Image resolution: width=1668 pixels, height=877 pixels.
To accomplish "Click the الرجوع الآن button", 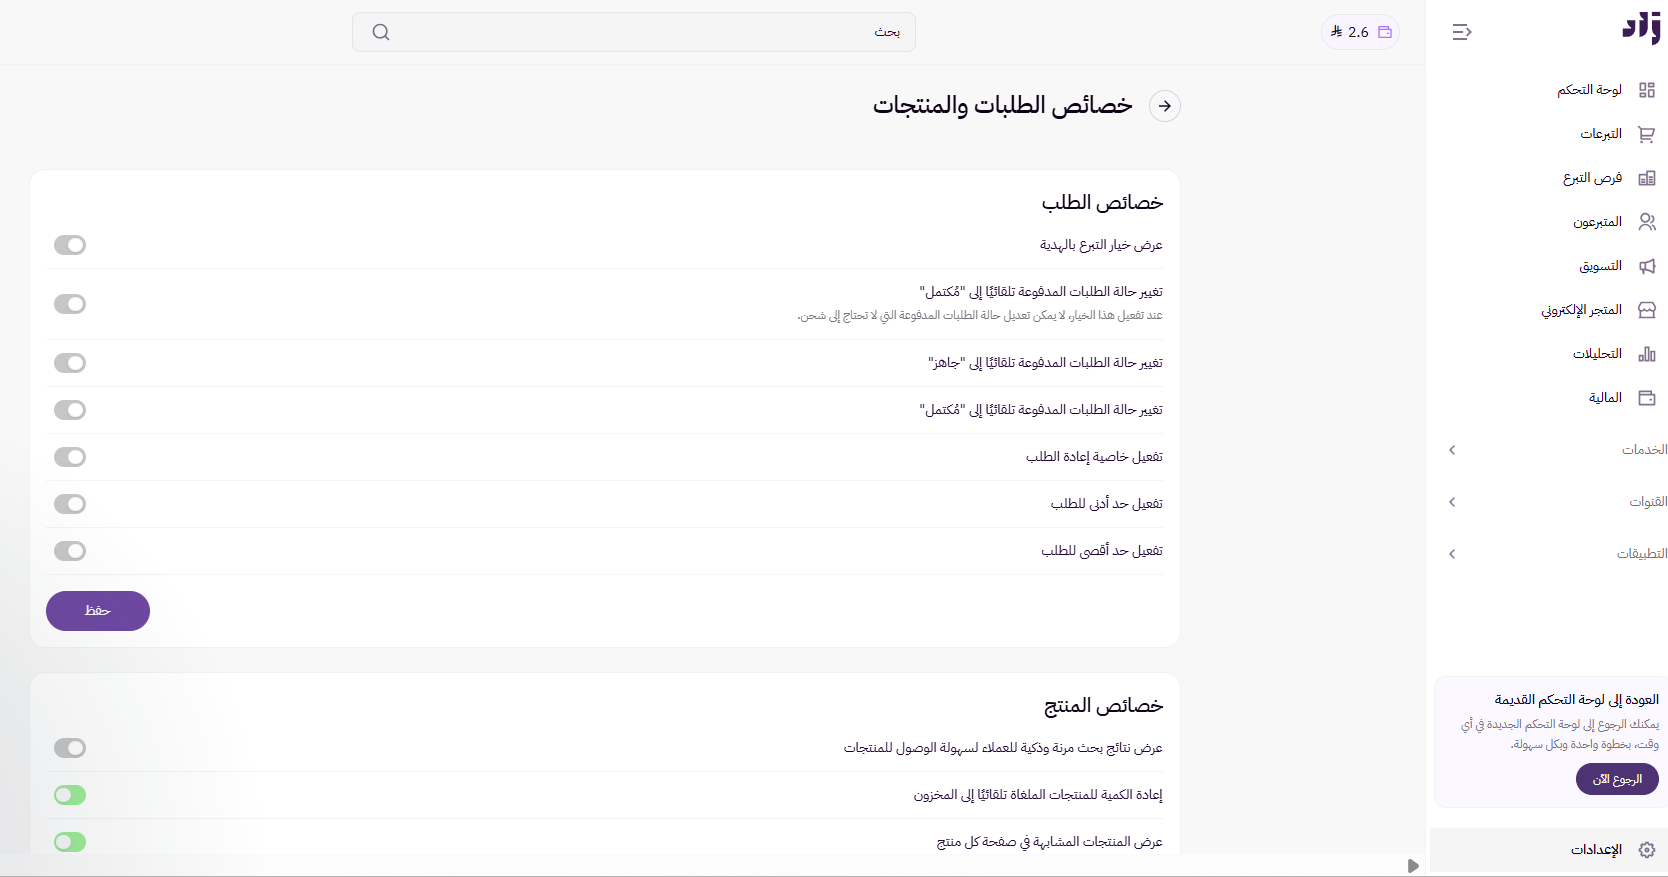I will [1617, 779].
